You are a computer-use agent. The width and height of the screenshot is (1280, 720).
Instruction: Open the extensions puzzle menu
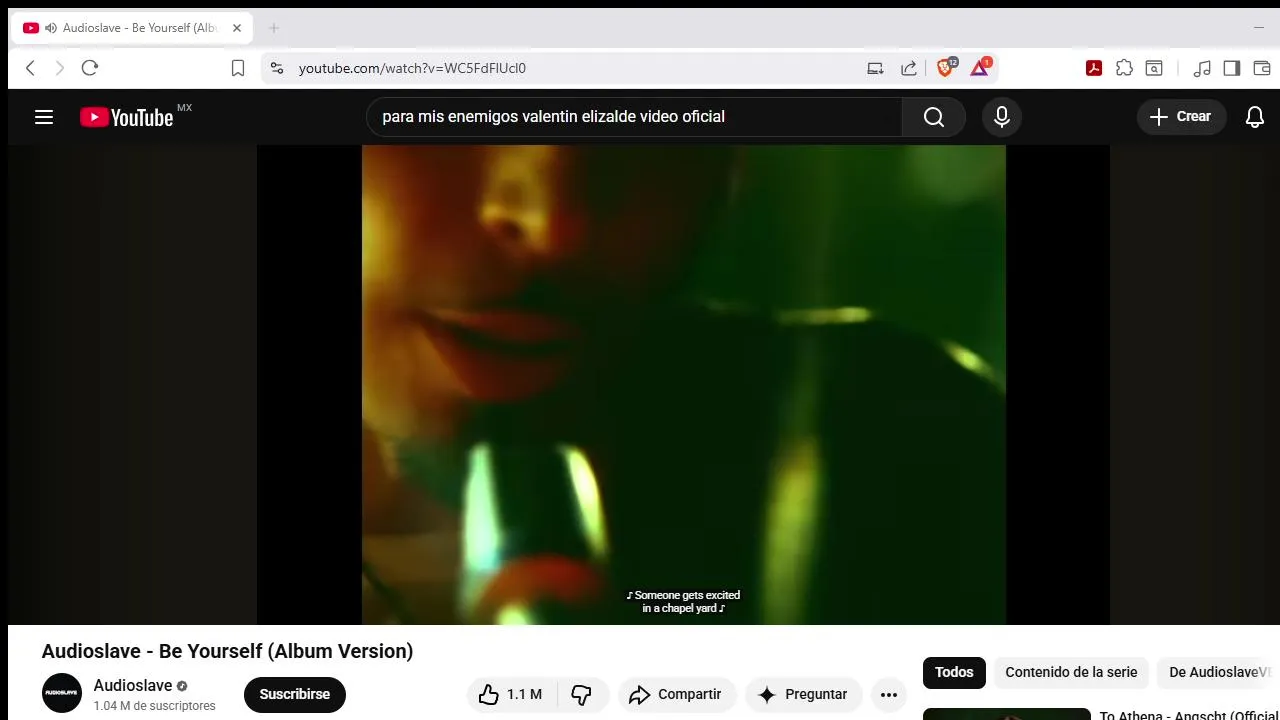point(1125,68)
